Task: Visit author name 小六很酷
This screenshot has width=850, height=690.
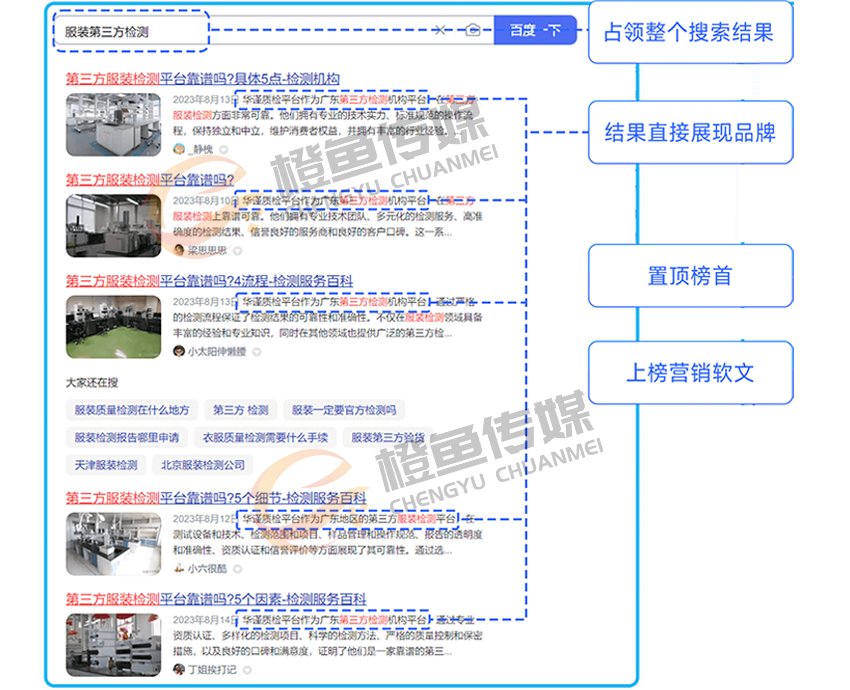Action: (x=207, y=569)
